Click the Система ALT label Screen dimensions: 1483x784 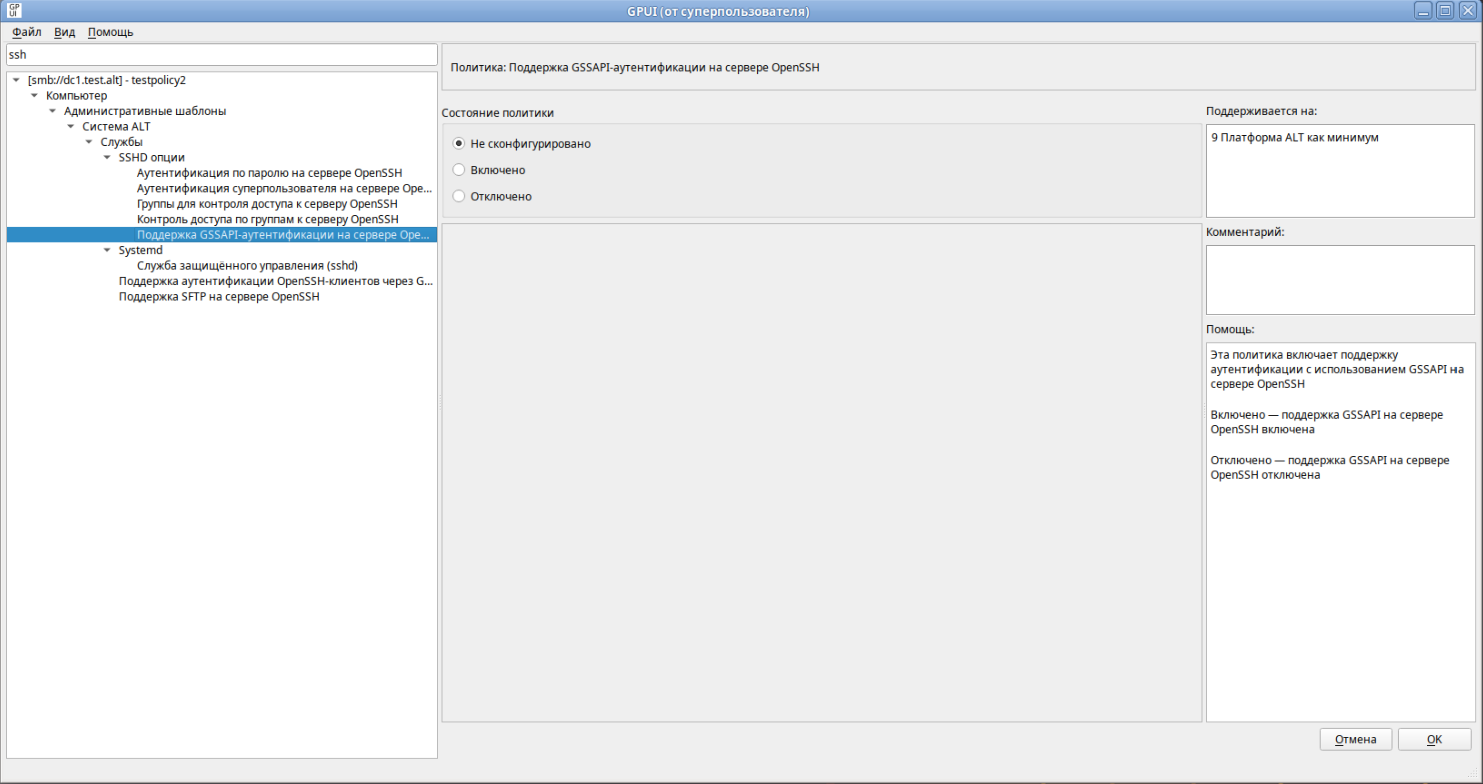(x=116, y=127)
